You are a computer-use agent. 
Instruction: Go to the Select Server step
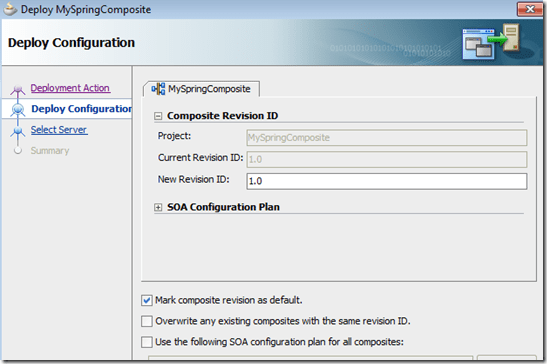pyautogui.click(x=59, y=130)
